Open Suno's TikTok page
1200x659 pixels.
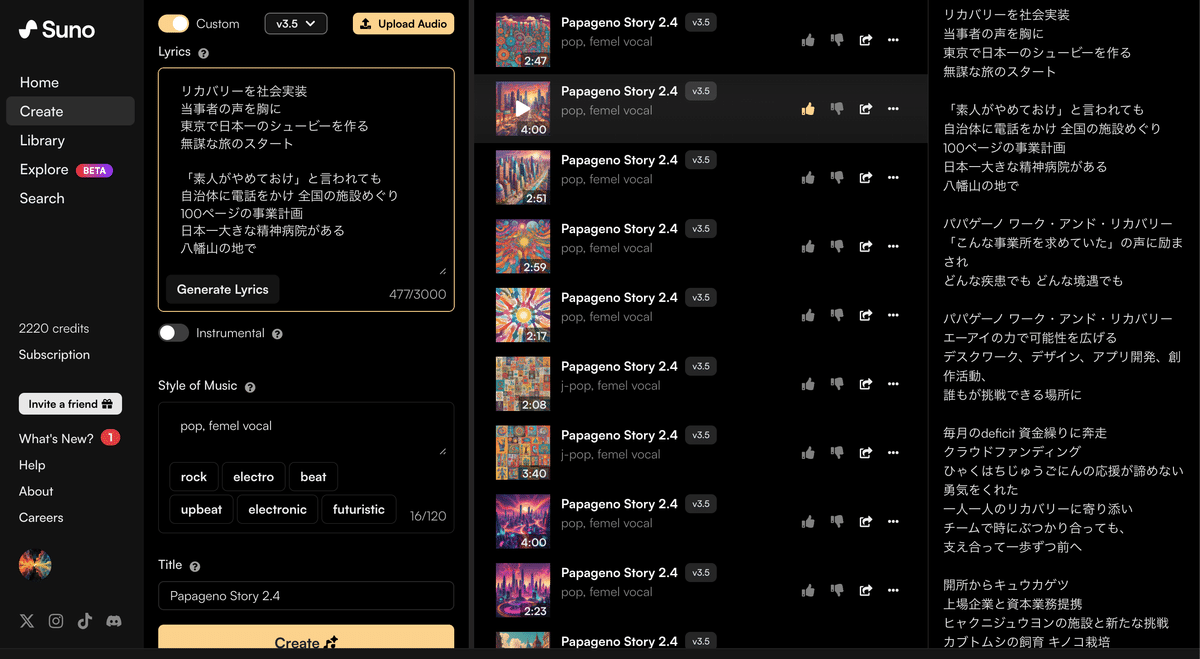85,621
